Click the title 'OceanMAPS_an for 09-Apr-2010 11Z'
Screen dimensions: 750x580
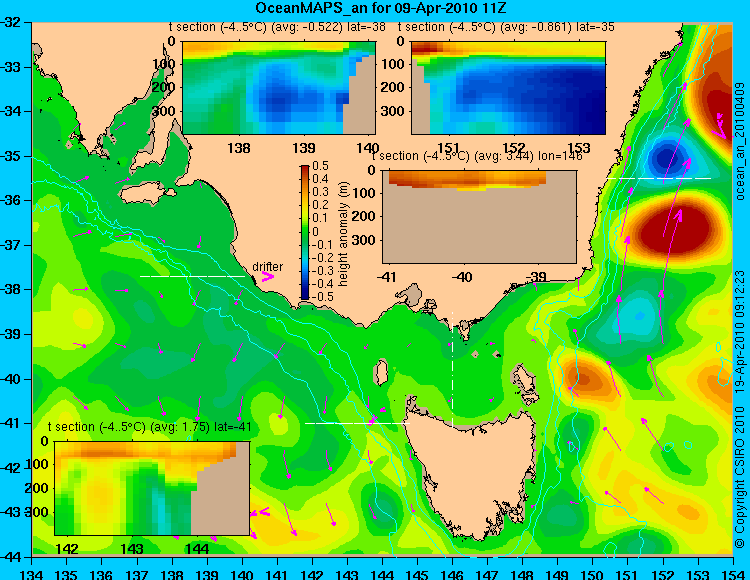click(x=380, y=8)
